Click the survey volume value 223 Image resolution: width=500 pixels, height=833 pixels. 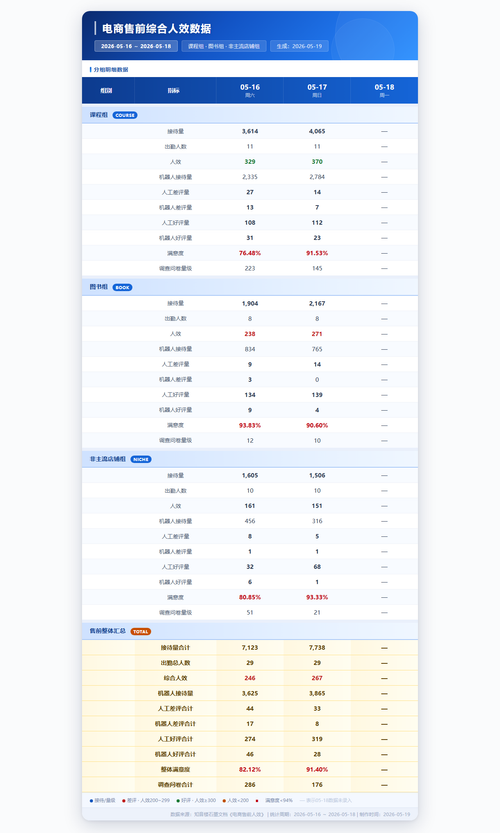tap(250, 268)
